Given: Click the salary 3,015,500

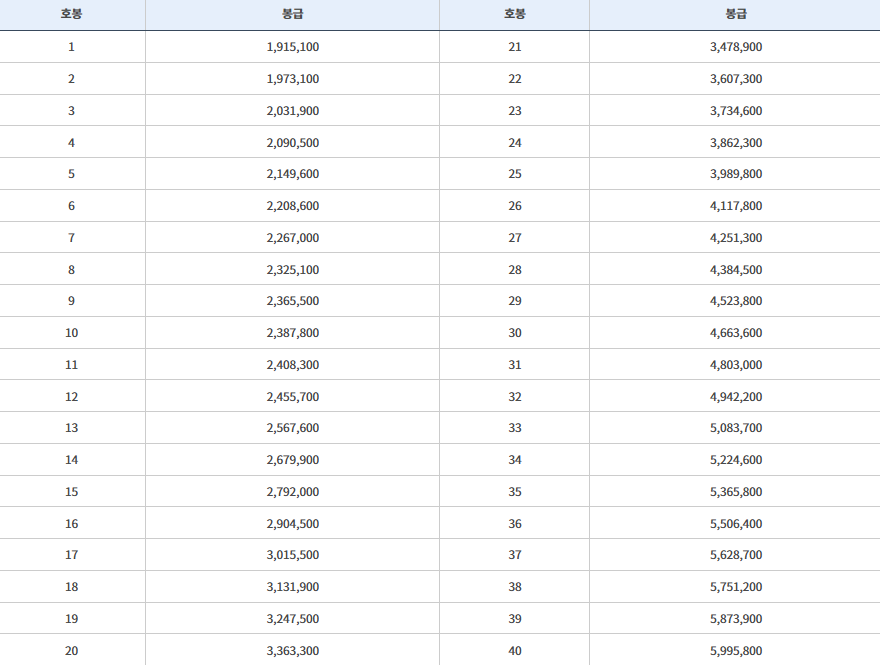Looking at the screenshot, I should [x=292, y=554].
